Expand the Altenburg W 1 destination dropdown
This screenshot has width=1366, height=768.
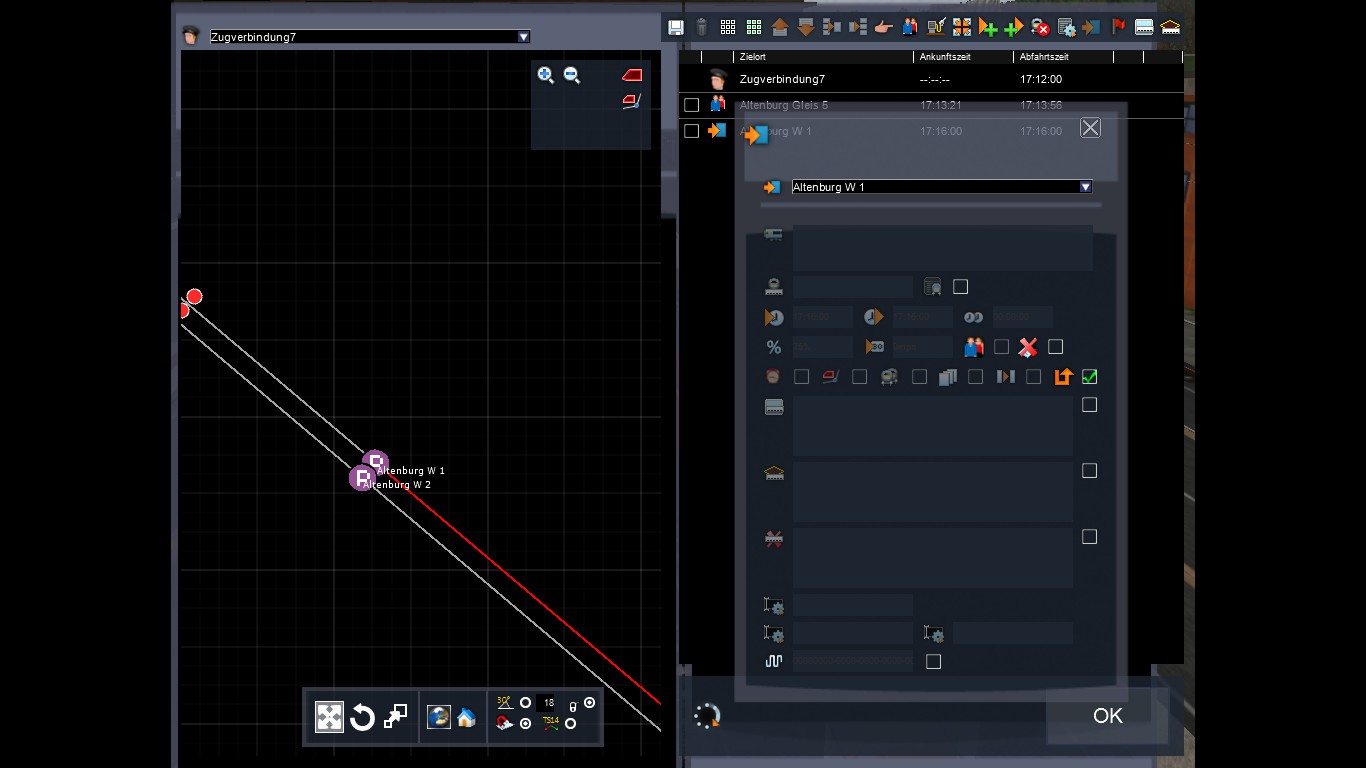(1085, 187)
